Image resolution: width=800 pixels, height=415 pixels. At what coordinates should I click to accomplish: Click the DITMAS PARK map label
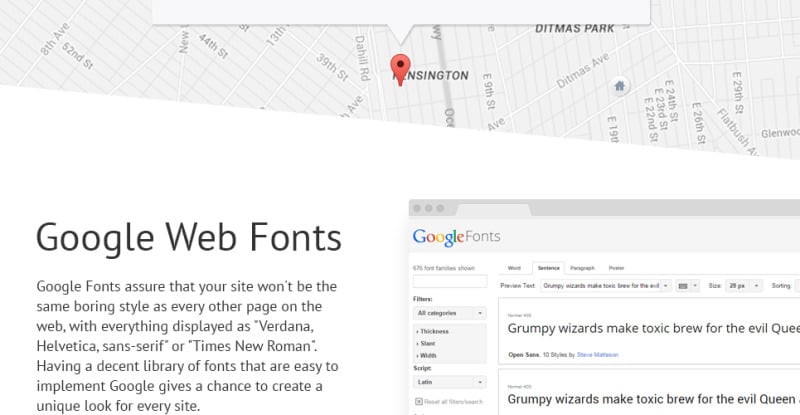point(574,29)
